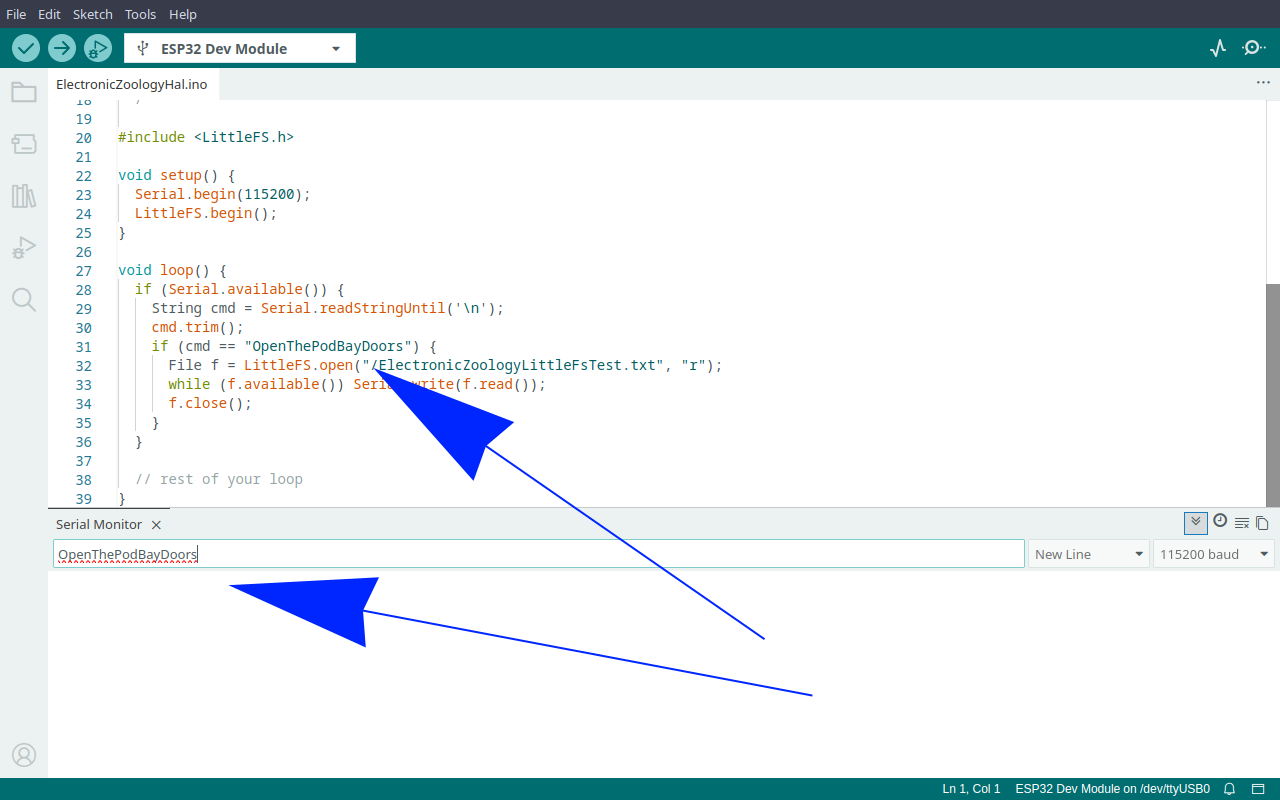Click the notifications bell in status bar
The height and width of the screenshot is (800, 1280).
click(x=1230, y=789)
